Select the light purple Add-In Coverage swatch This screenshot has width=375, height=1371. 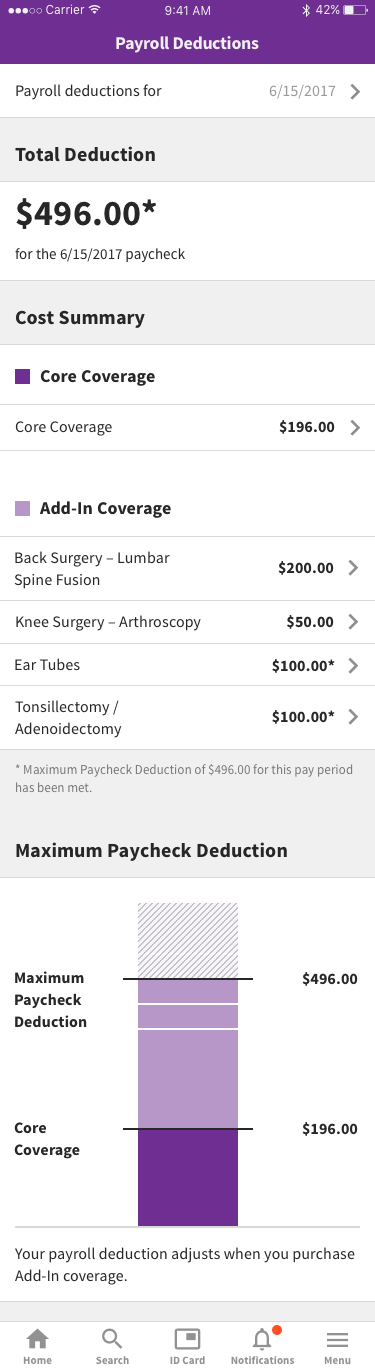coord(22,509)
